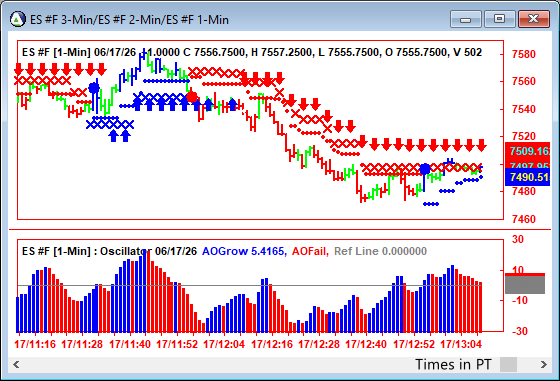Maximize the ES #F chart window
560x381 pixels.
[x=500, y=19]
